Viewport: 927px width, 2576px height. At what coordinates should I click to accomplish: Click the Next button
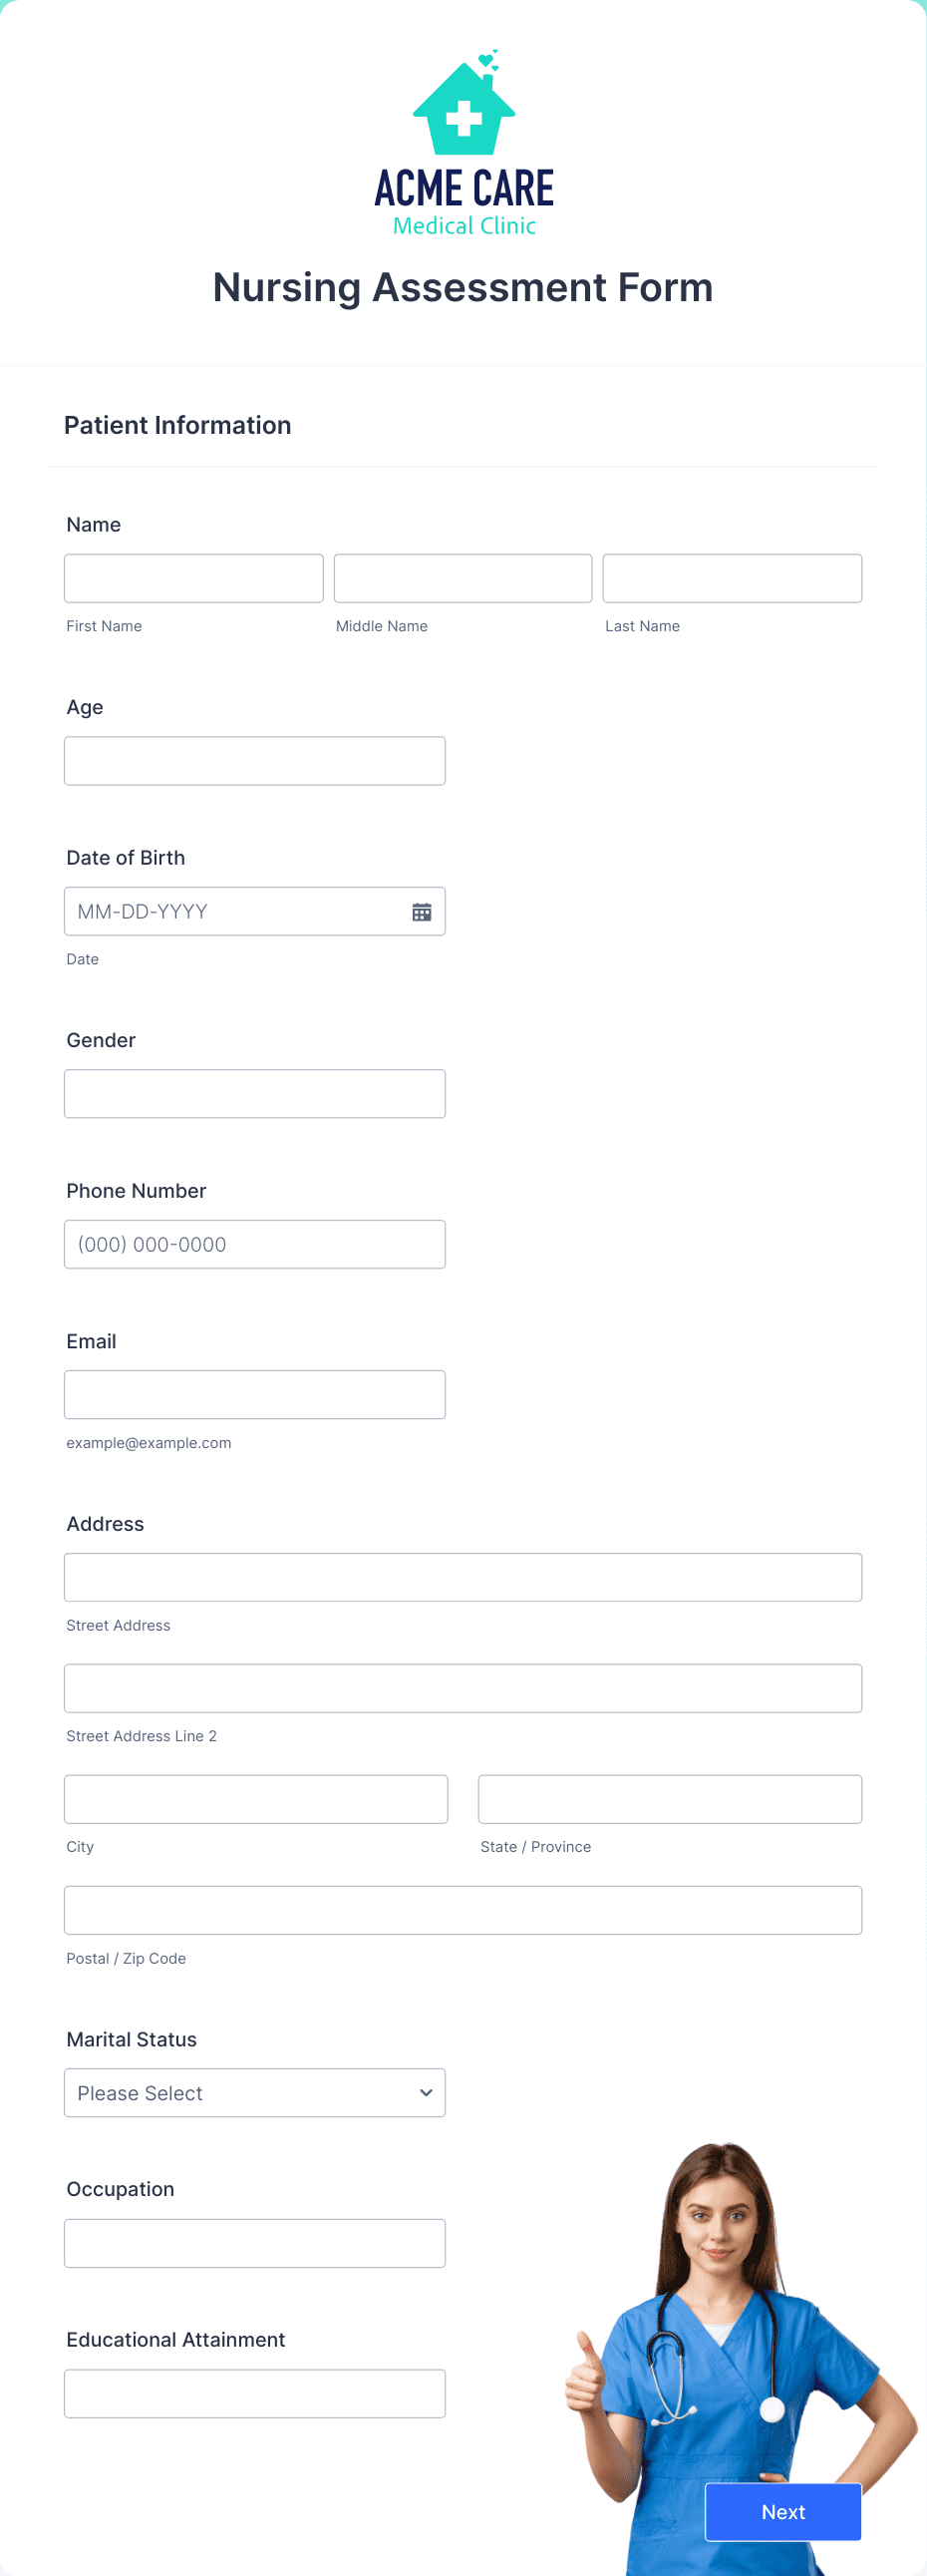782,2512
